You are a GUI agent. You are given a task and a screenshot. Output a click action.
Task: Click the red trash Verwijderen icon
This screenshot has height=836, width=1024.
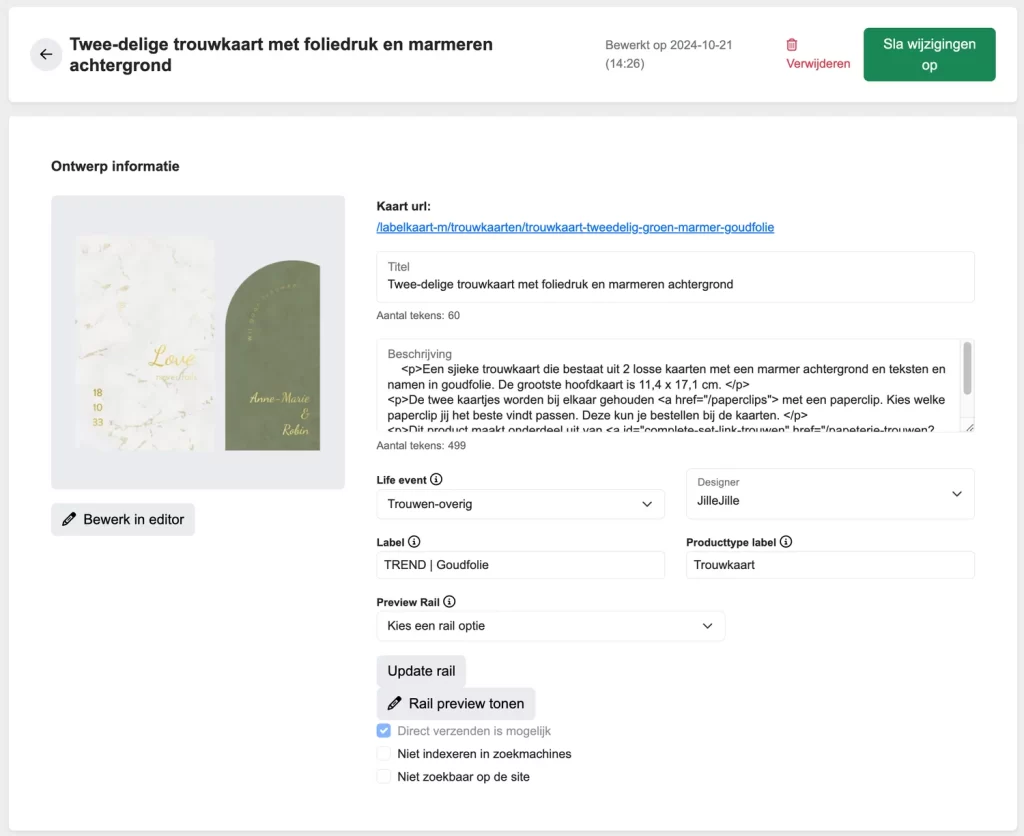(x=792, y=45)
